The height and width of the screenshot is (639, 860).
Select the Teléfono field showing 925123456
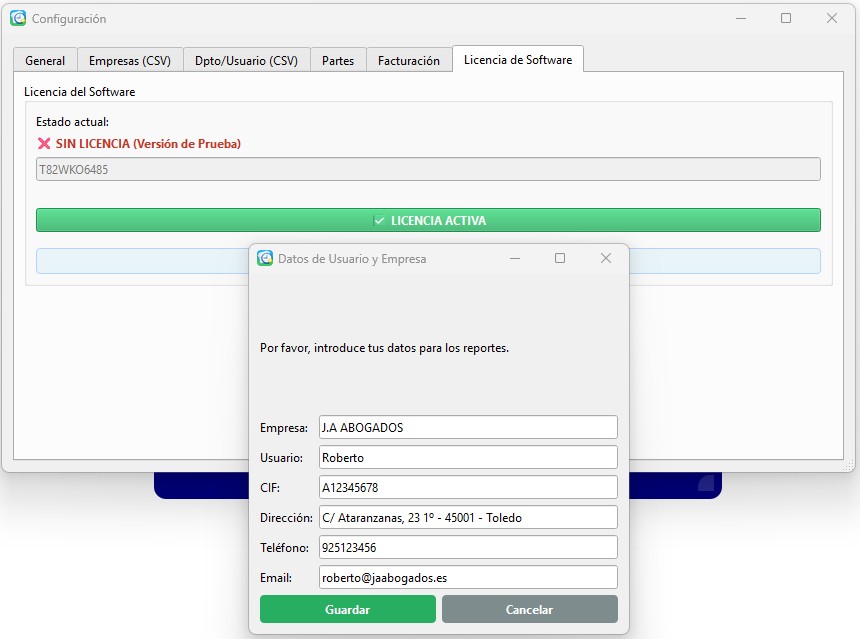click(467, 546)
